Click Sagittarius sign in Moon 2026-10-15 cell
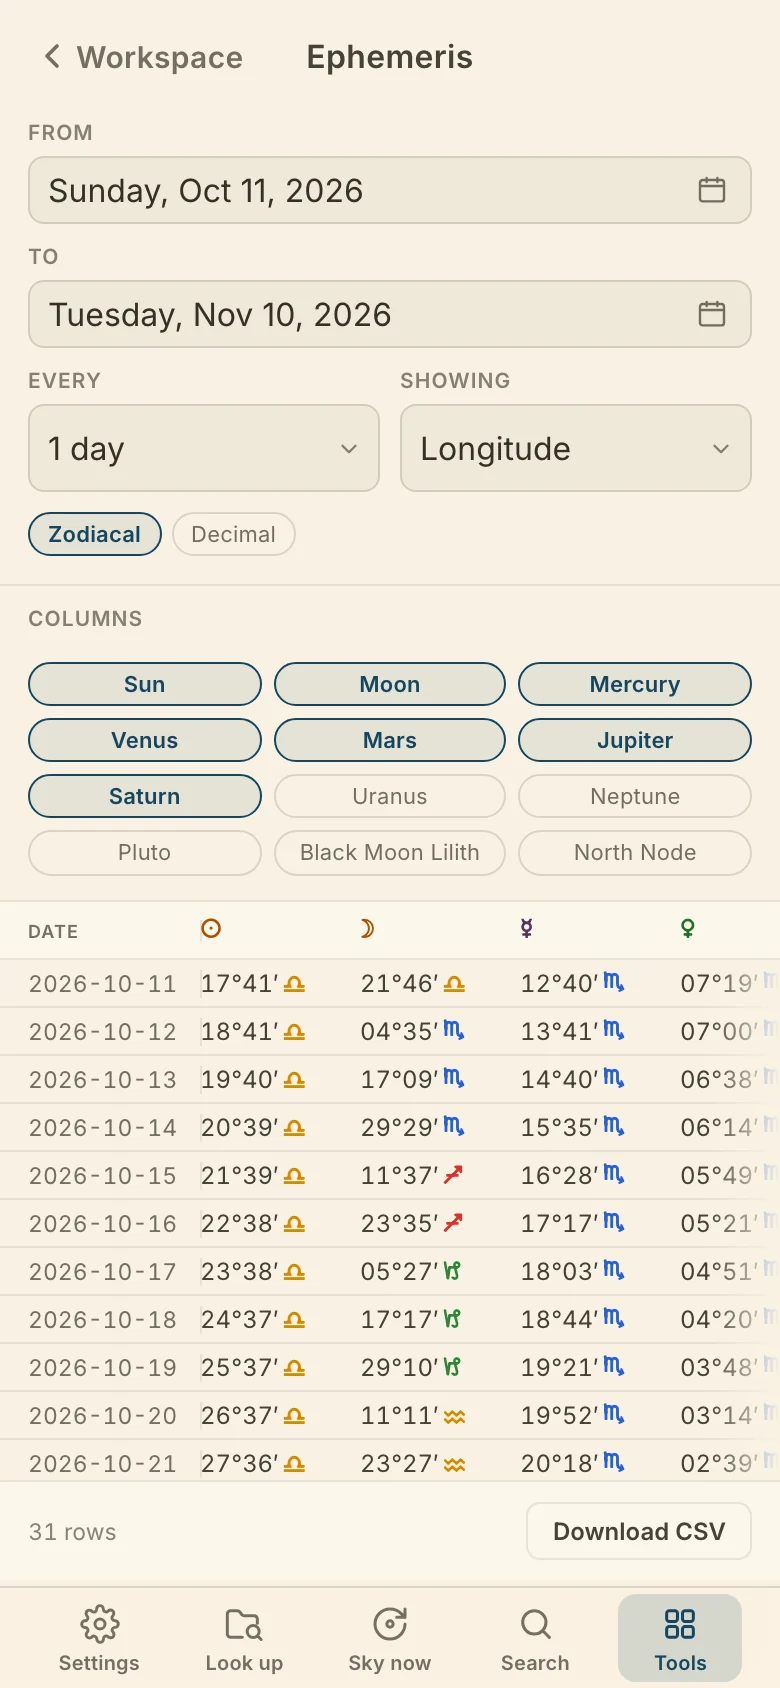 (453, 1175)
